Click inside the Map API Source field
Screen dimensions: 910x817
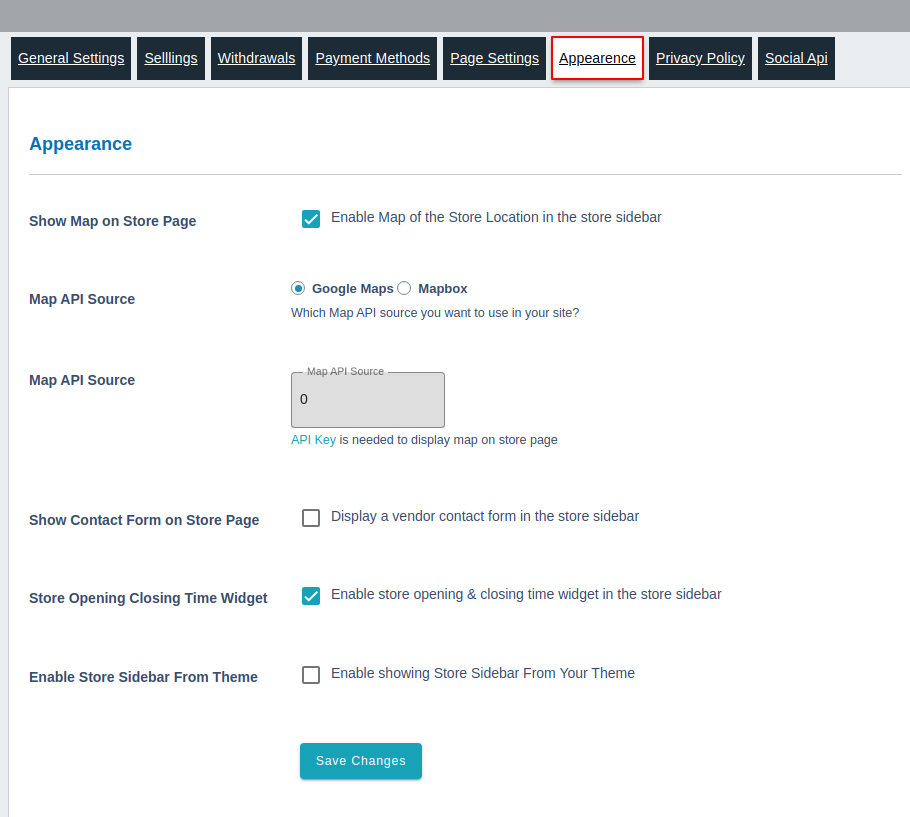tap(367, 399)
